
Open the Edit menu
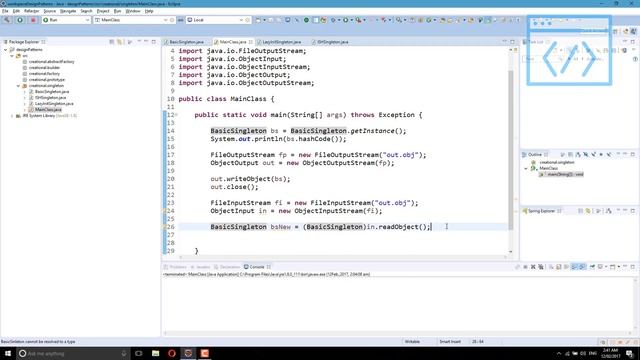tap(16, 11)
